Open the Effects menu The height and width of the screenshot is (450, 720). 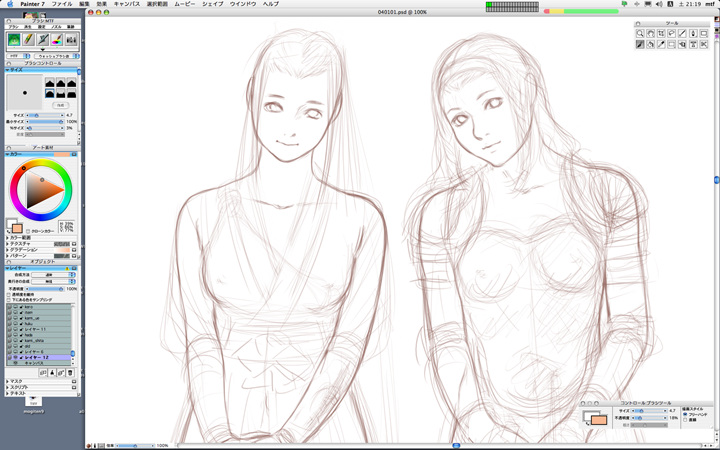coord(102,5)
